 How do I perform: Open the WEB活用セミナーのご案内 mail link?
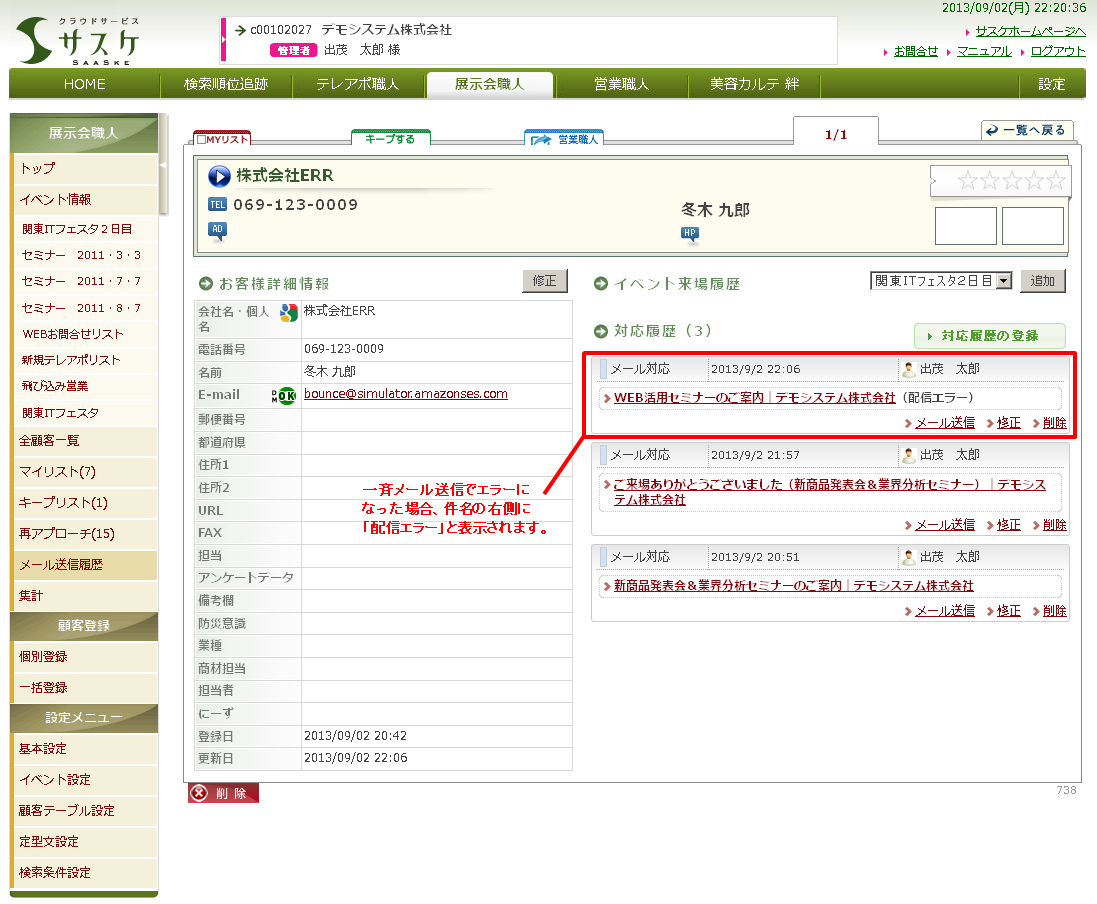[x=754, y=397]
